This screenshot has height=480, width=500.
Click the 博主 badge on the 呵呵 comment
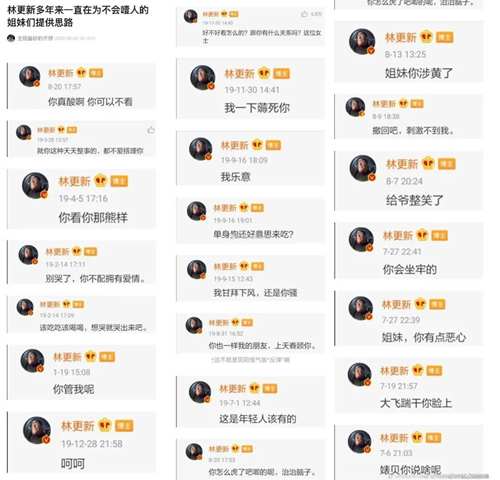tap(124, 426)
